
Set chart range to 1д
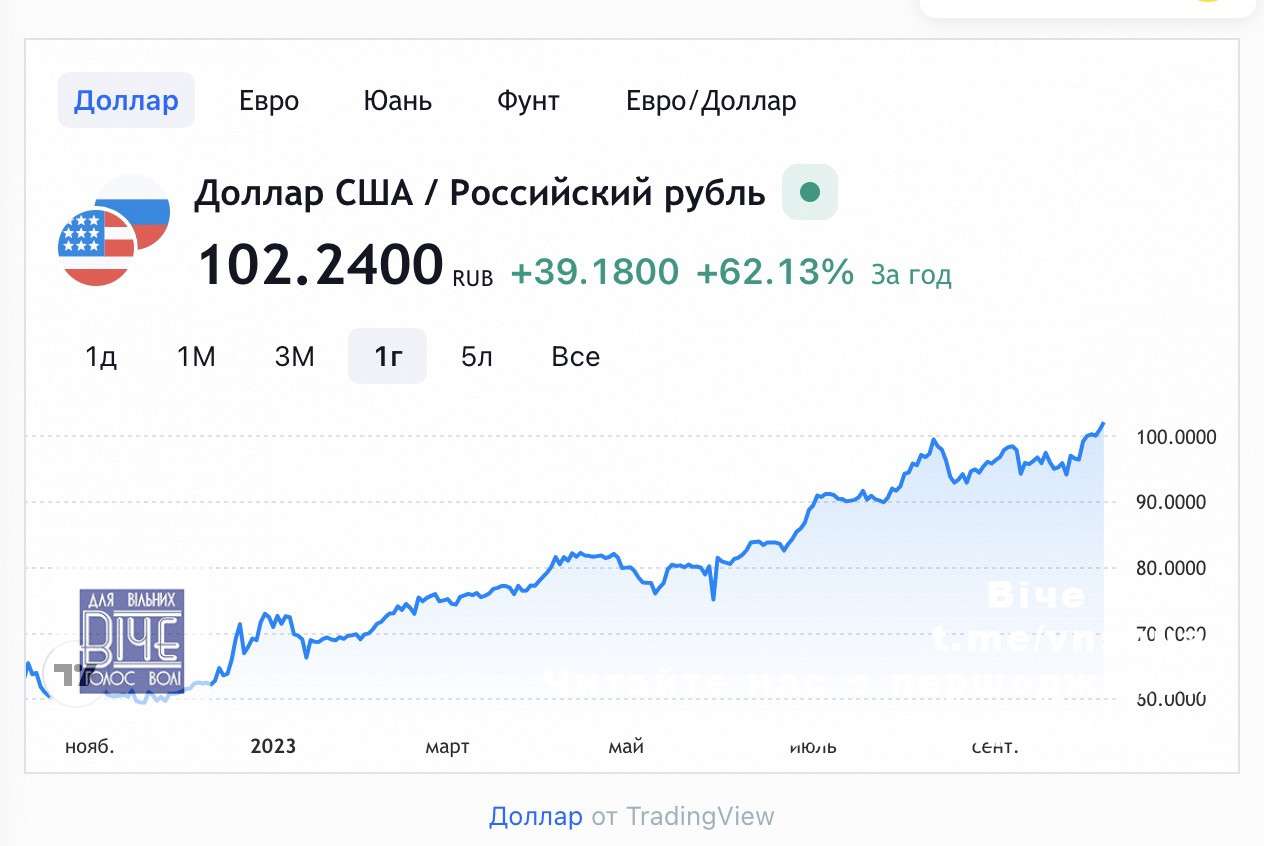[x=101, y=357]
